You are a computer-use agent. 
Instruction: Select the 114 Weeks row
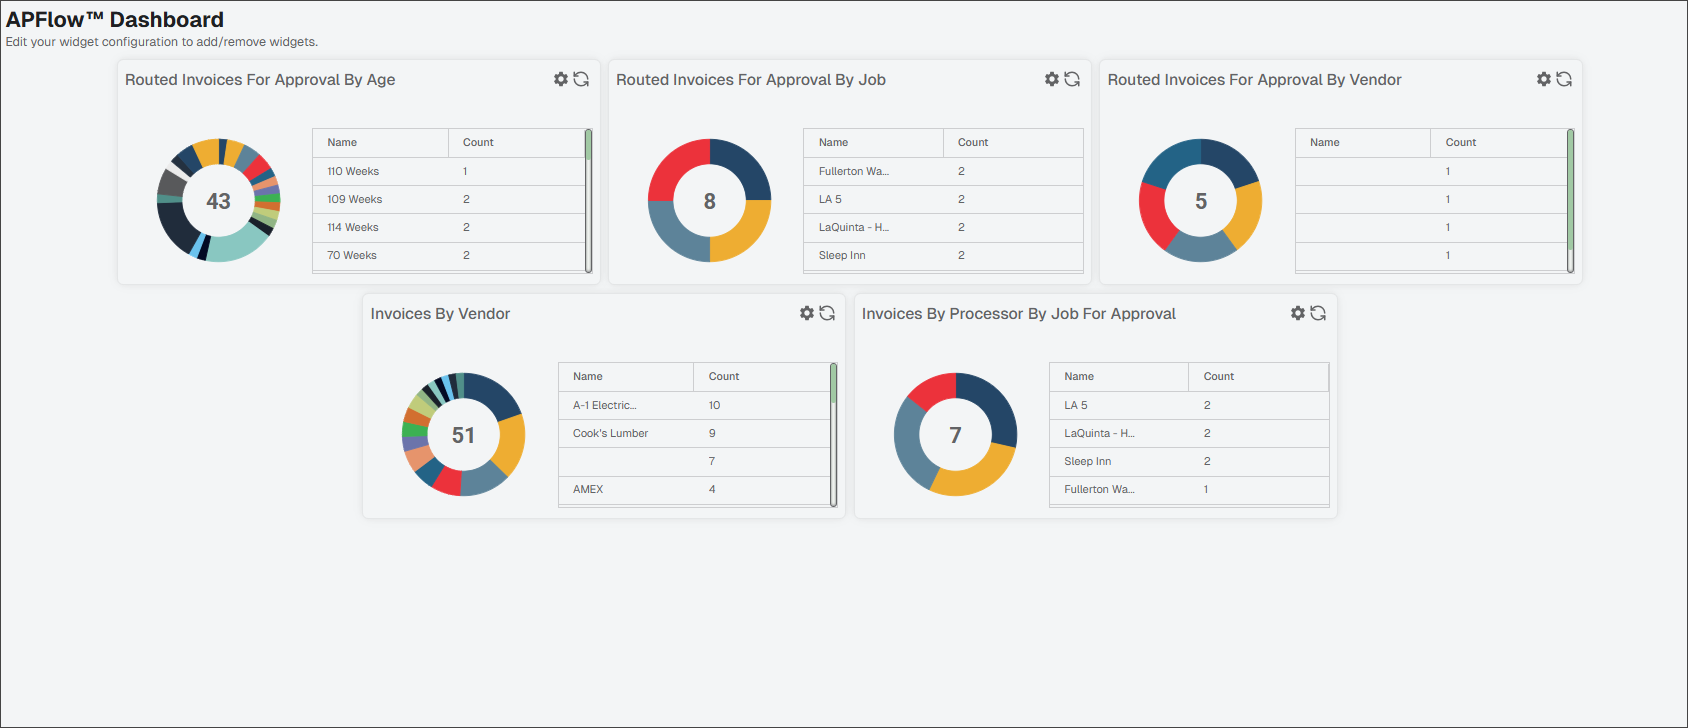click(448, 227)
